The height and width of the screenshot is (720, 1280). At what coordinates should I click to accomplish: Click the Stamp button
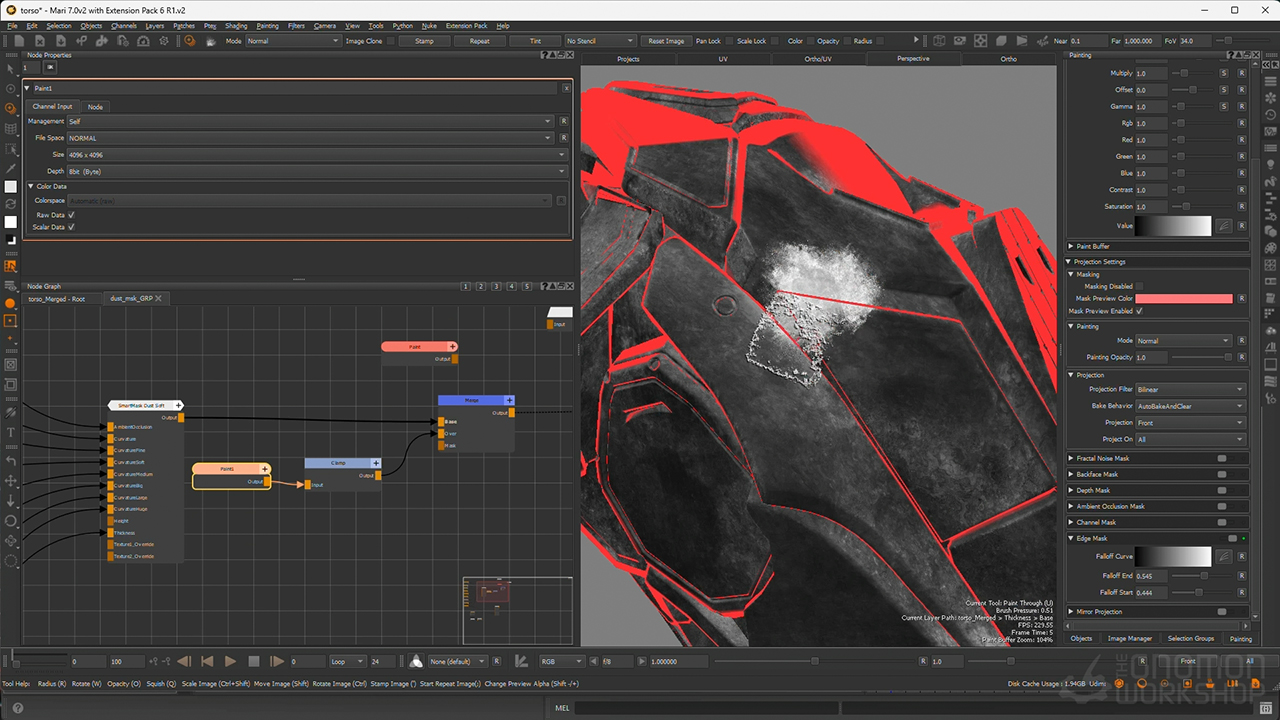pos(424,41)
